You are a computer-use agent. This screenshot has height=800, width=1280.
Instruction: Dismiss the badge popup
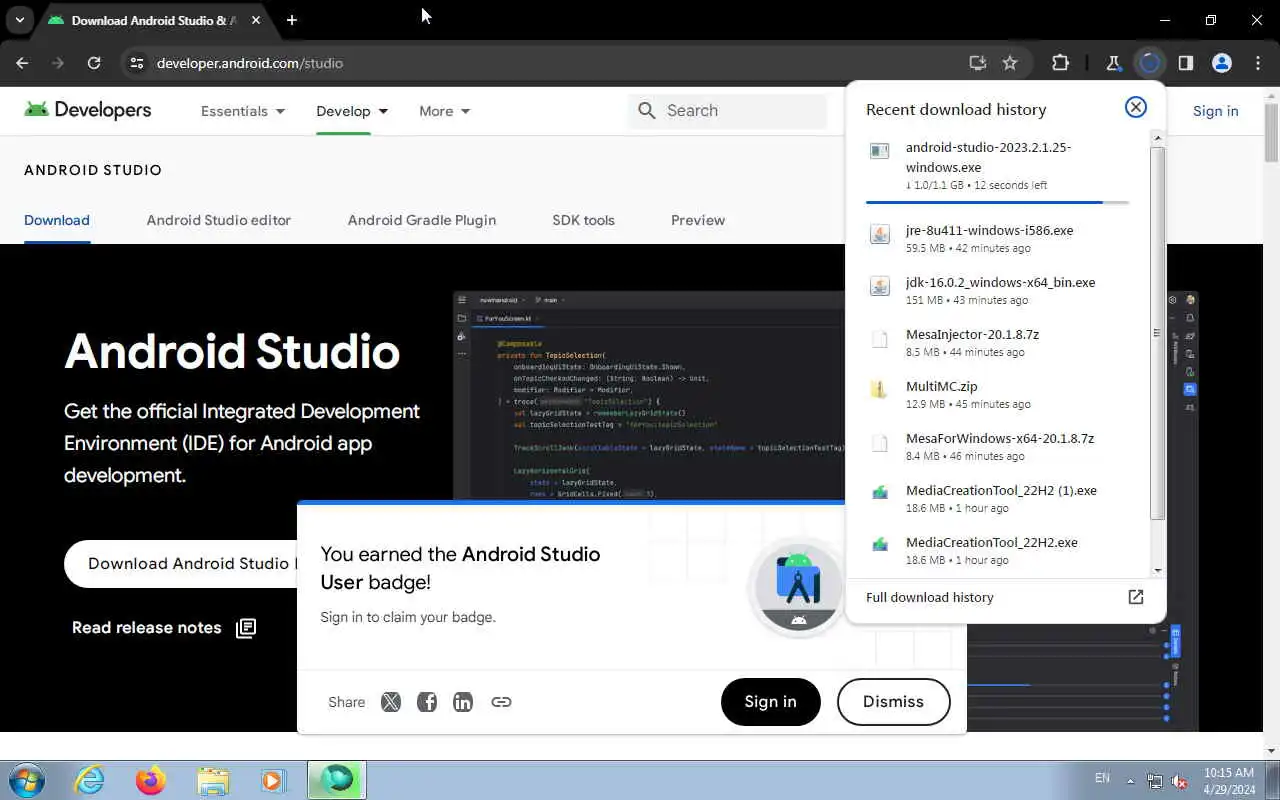[893, 701]
